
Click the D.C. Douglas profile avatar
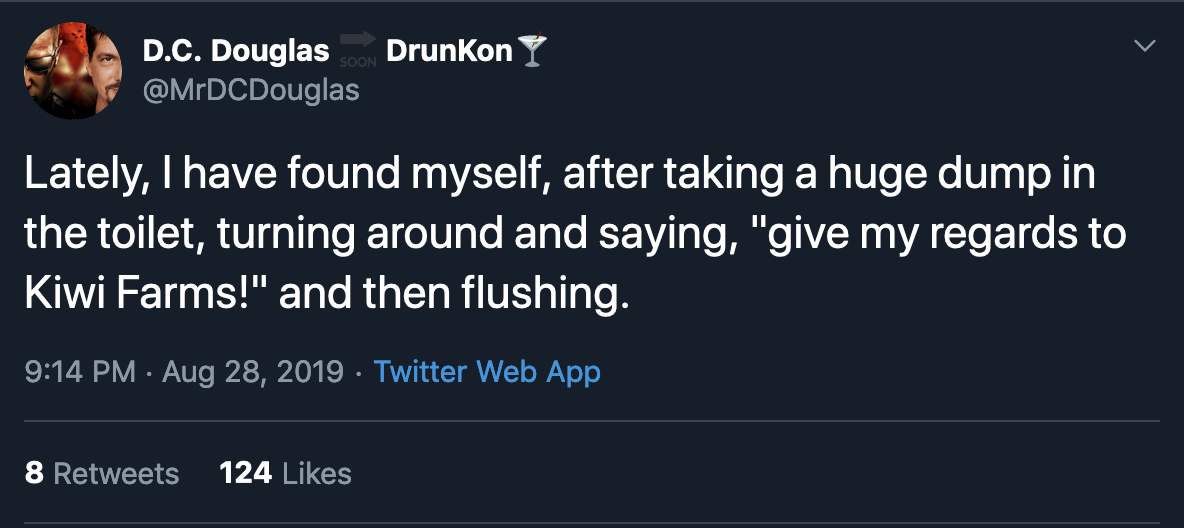tap(72, 70)
